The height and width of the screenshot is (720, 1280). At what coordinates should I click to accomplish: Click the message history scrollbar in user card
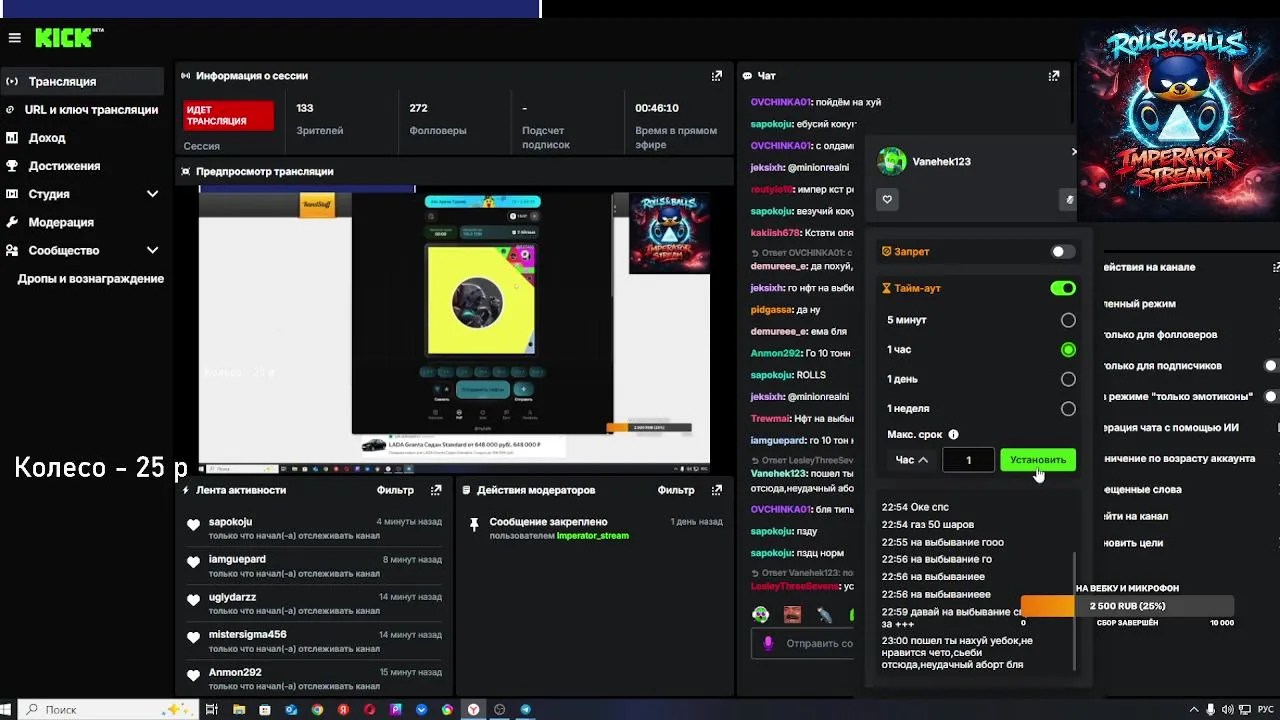[x=1074, y=610]
